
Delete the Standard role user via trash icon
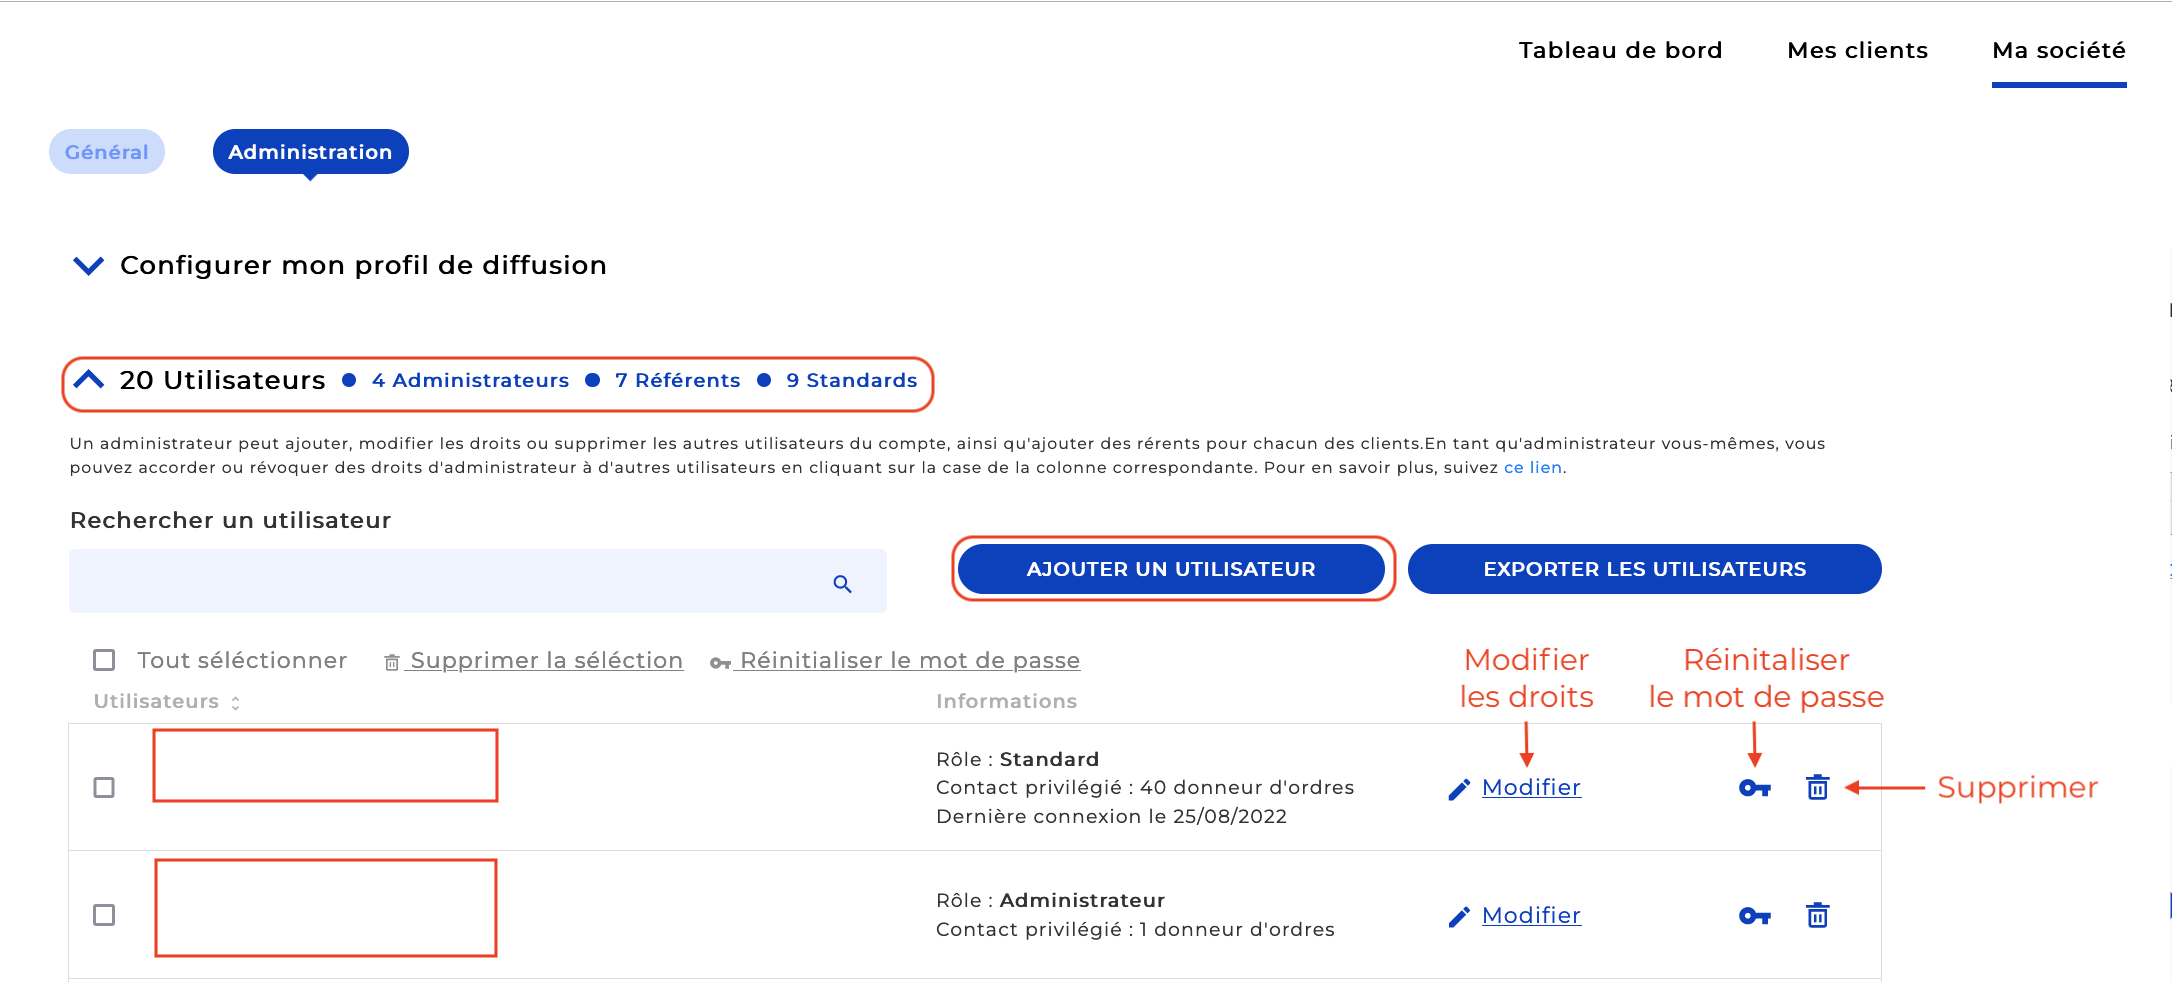pos(1818,788)
